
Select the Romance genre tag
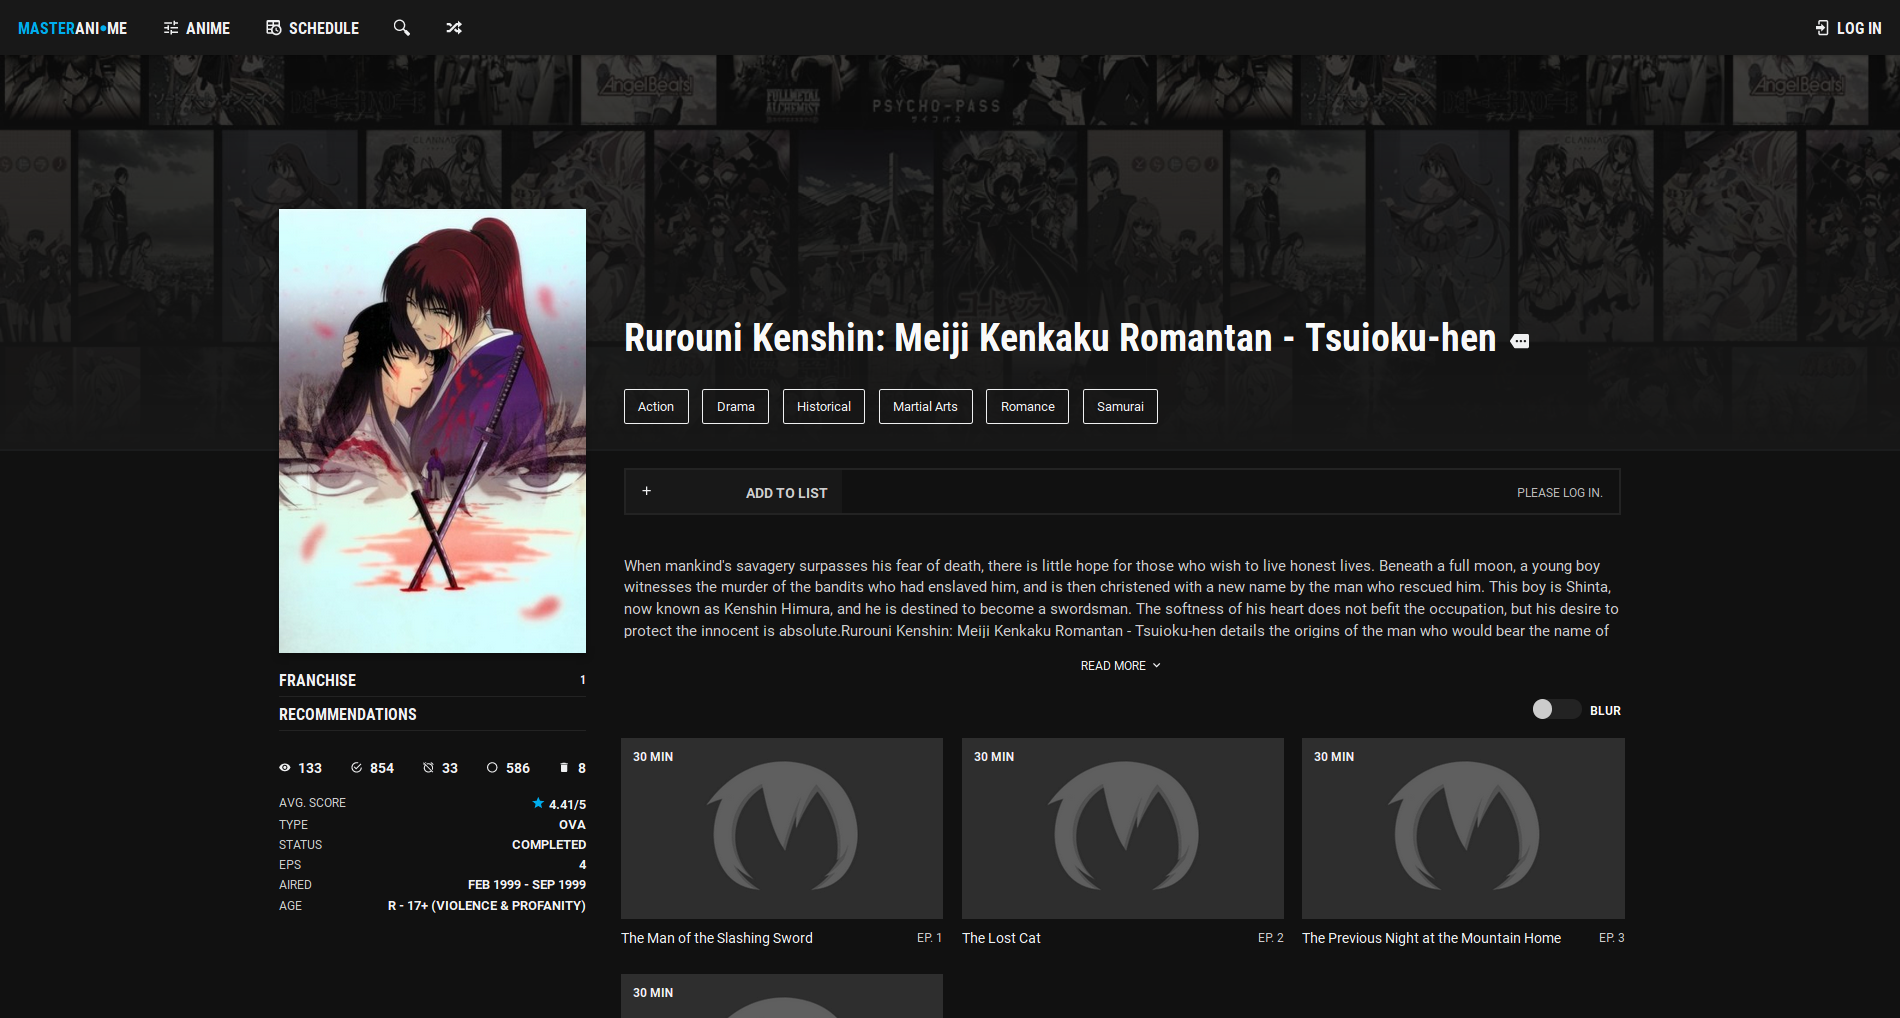pyautogui.click(x=1027, y=406)
